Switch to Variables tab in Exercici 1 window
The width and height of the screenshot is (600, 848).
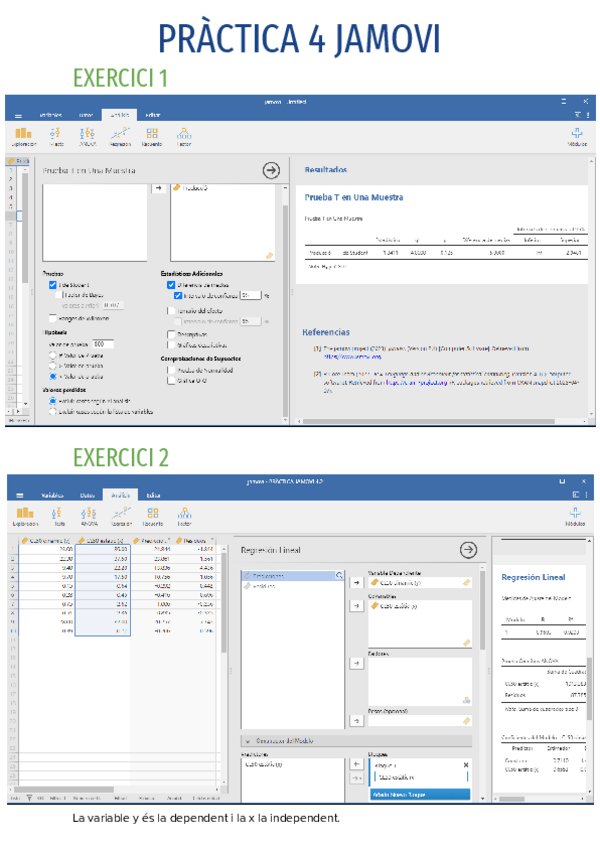[x=51, y=115]
